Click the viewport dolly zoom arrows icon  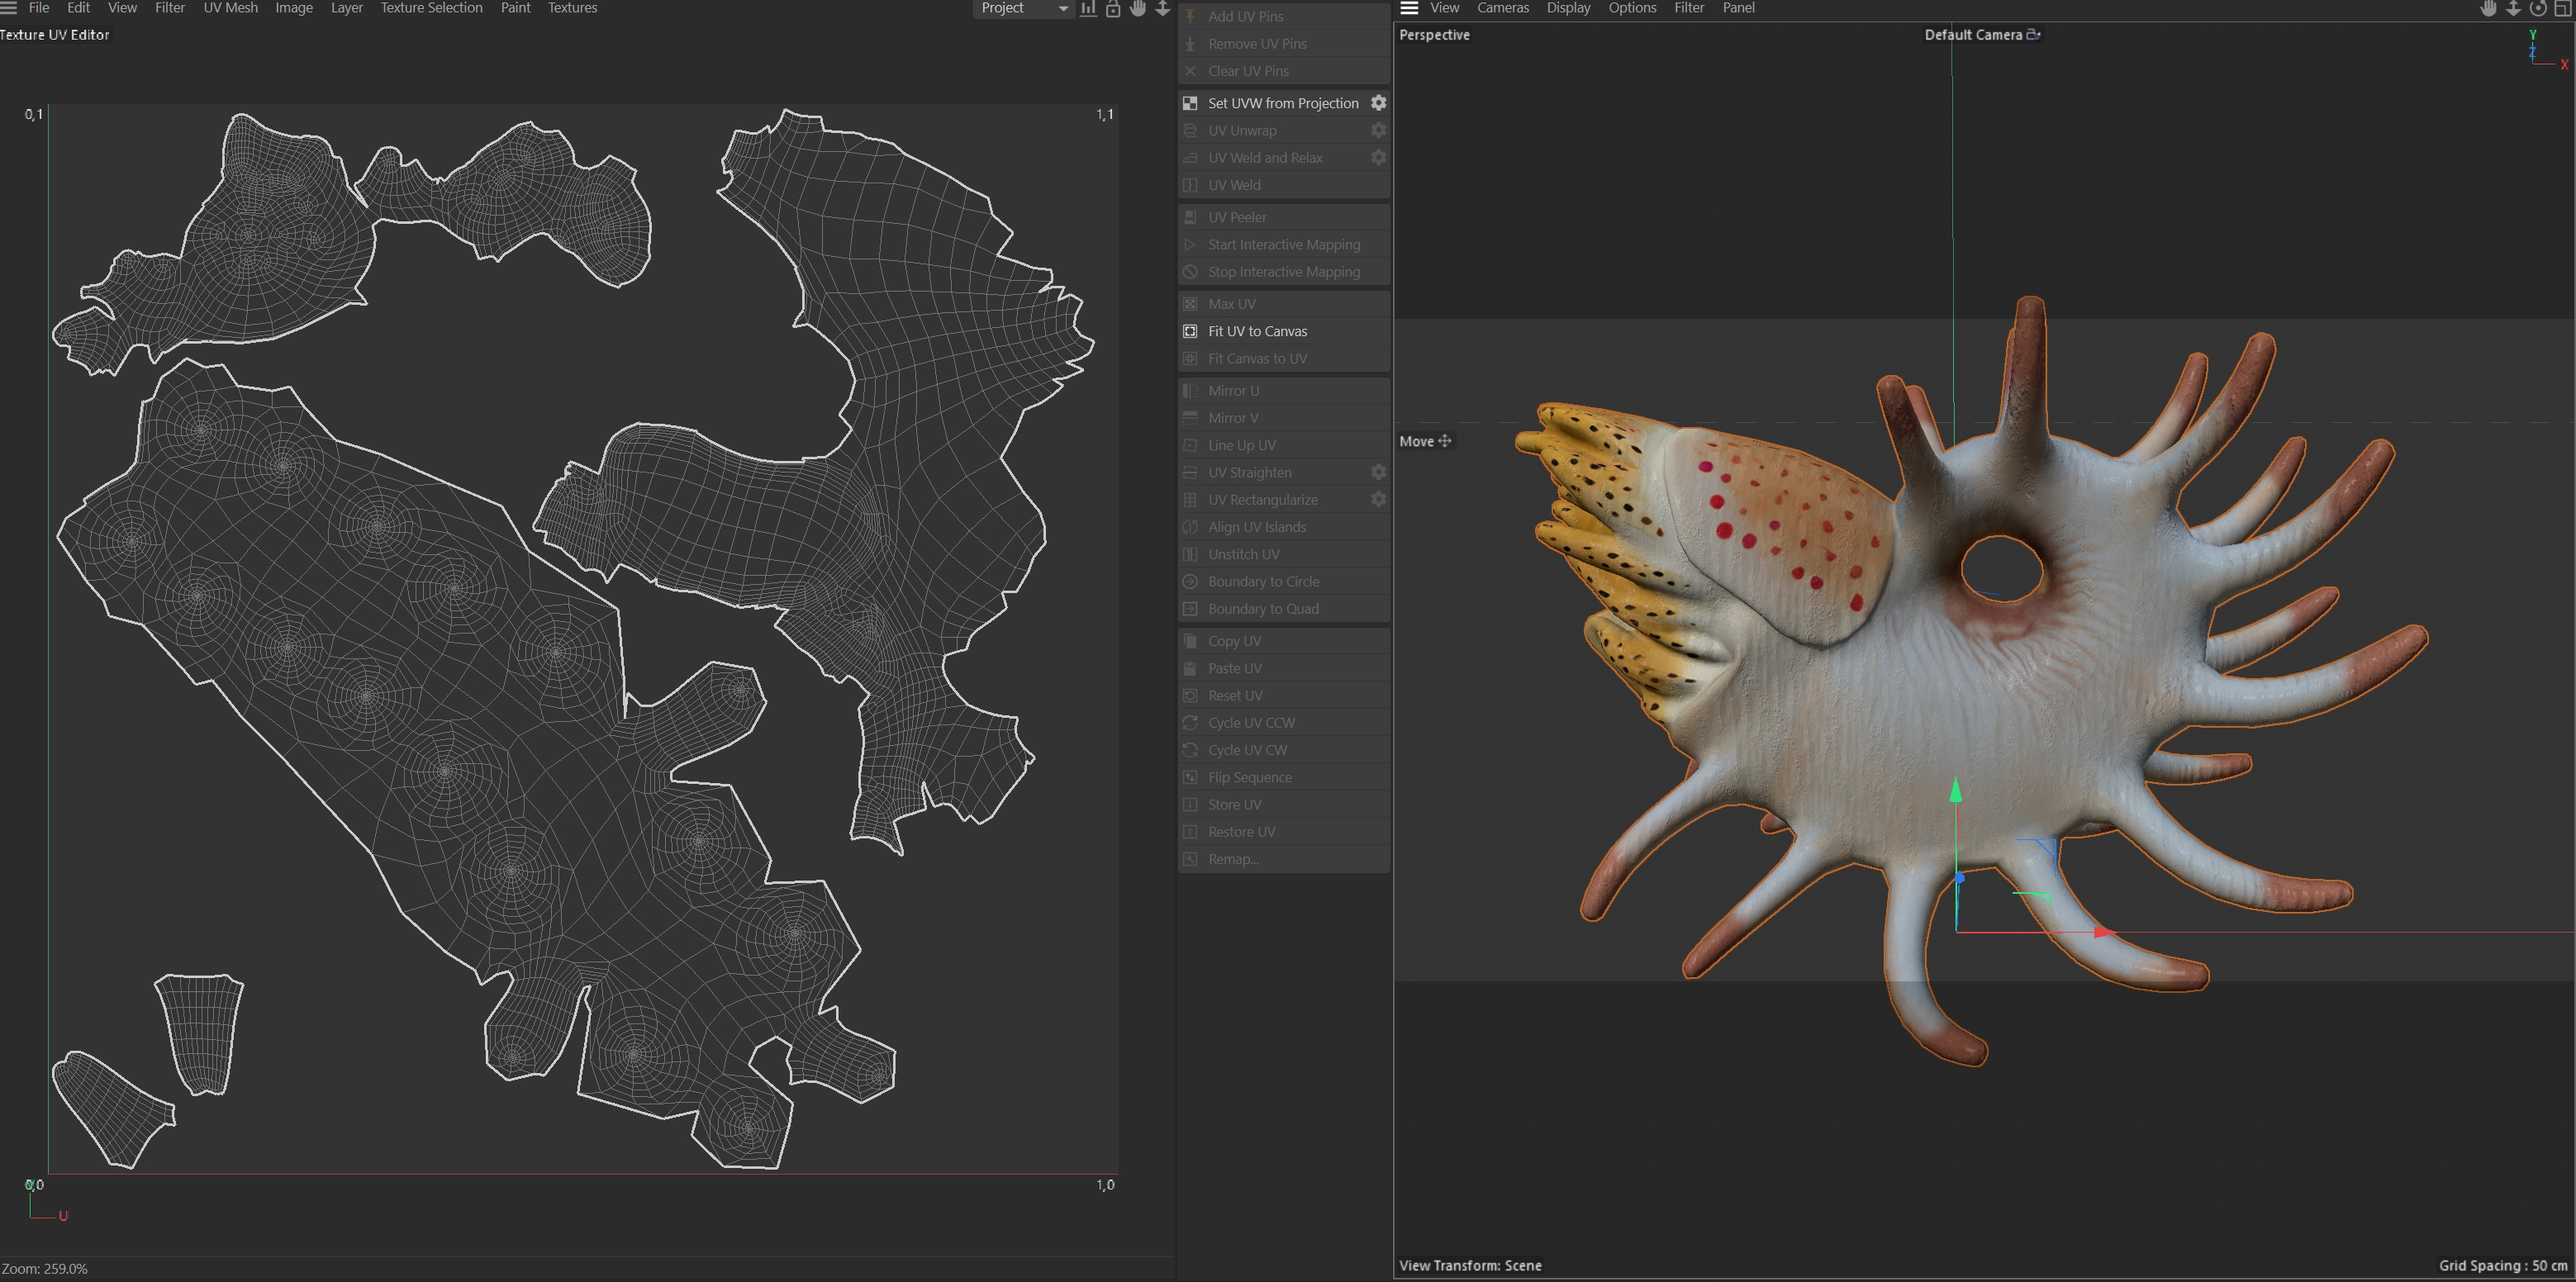click(x=2513, y=9)
